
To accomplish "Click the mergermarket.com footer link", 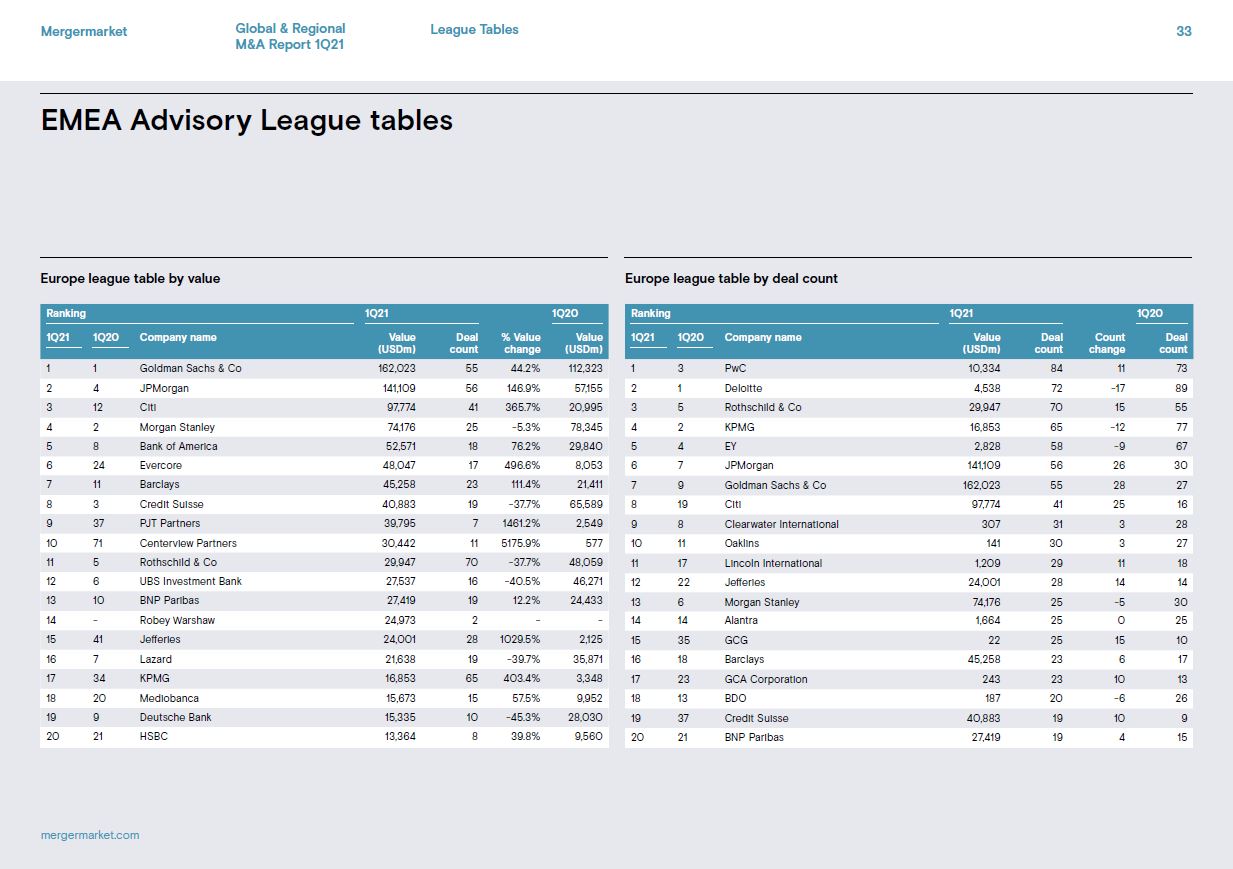I will 90,834.
